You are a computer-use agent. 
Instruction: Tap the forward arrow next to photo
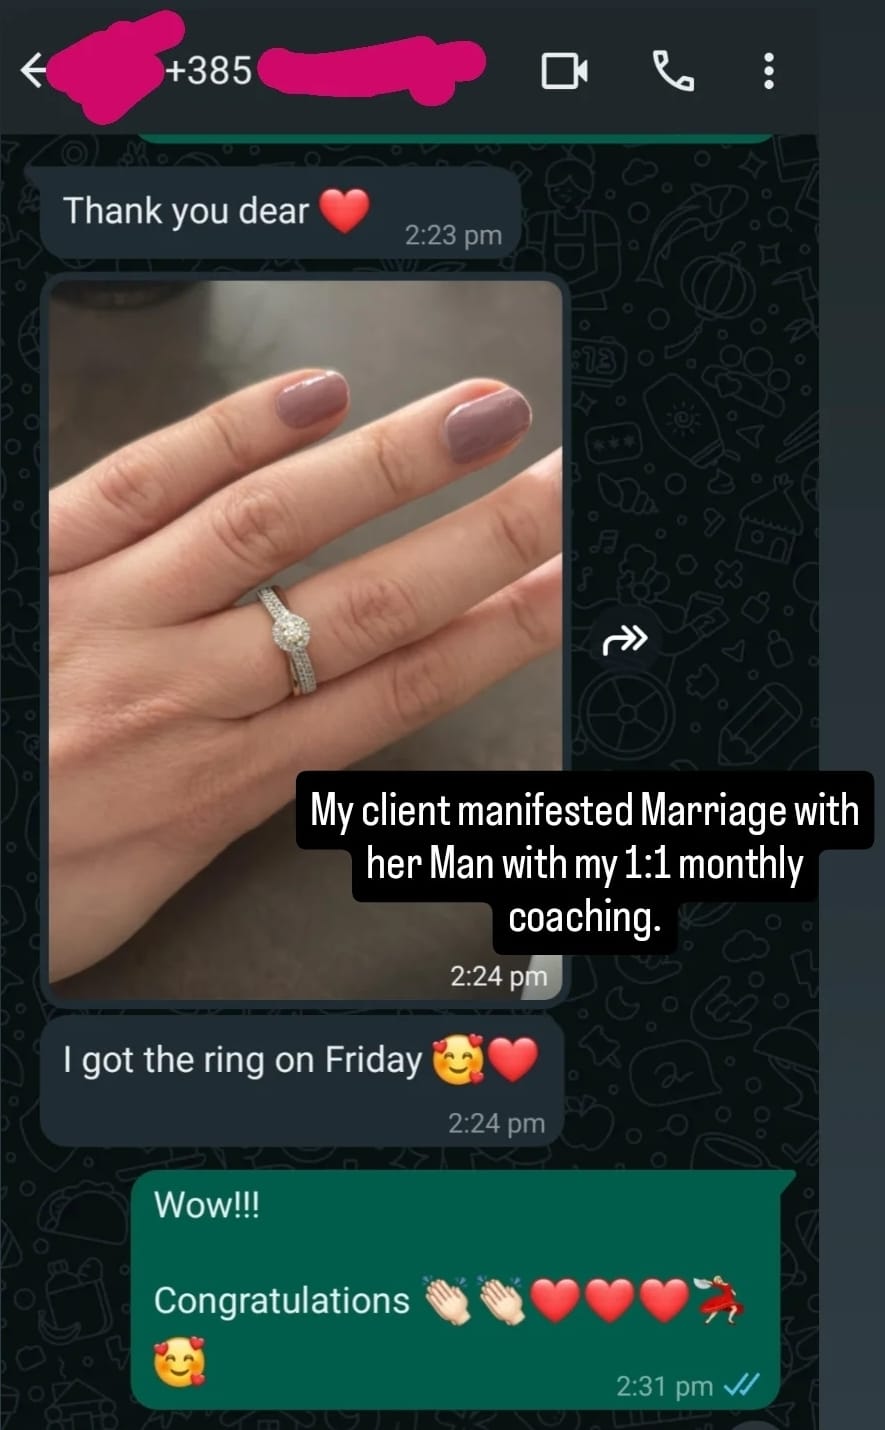pyautogui.click(x=625, y=638)
